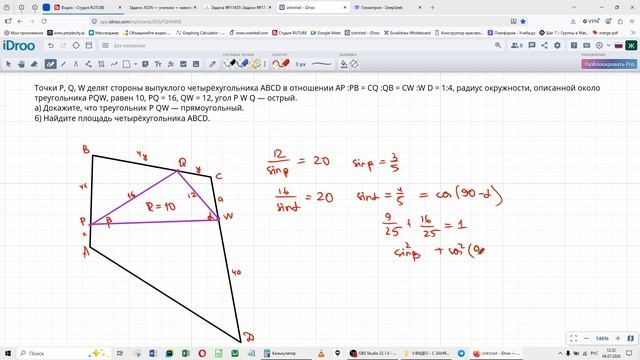Click the iDroo logo
The width and height of the screenshot is (640, 360).
[x=19, y=45]
